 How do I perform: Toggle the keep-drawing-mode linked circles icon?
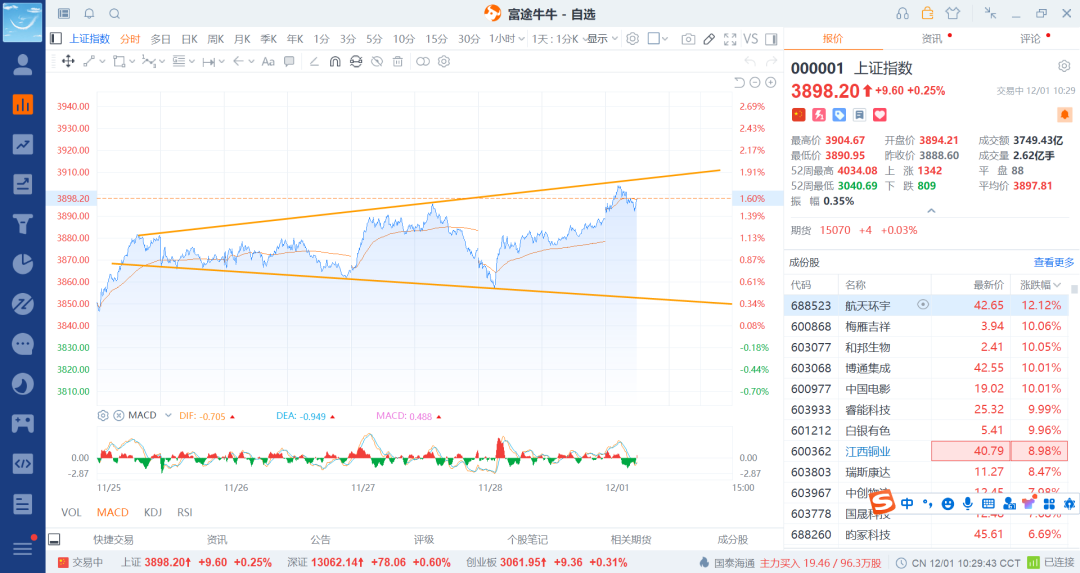[423, 61]
